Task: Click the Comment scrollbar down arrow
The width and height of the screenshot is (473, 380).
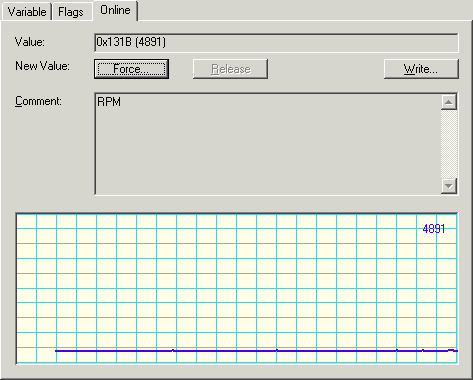Action: tap(449, 186)
